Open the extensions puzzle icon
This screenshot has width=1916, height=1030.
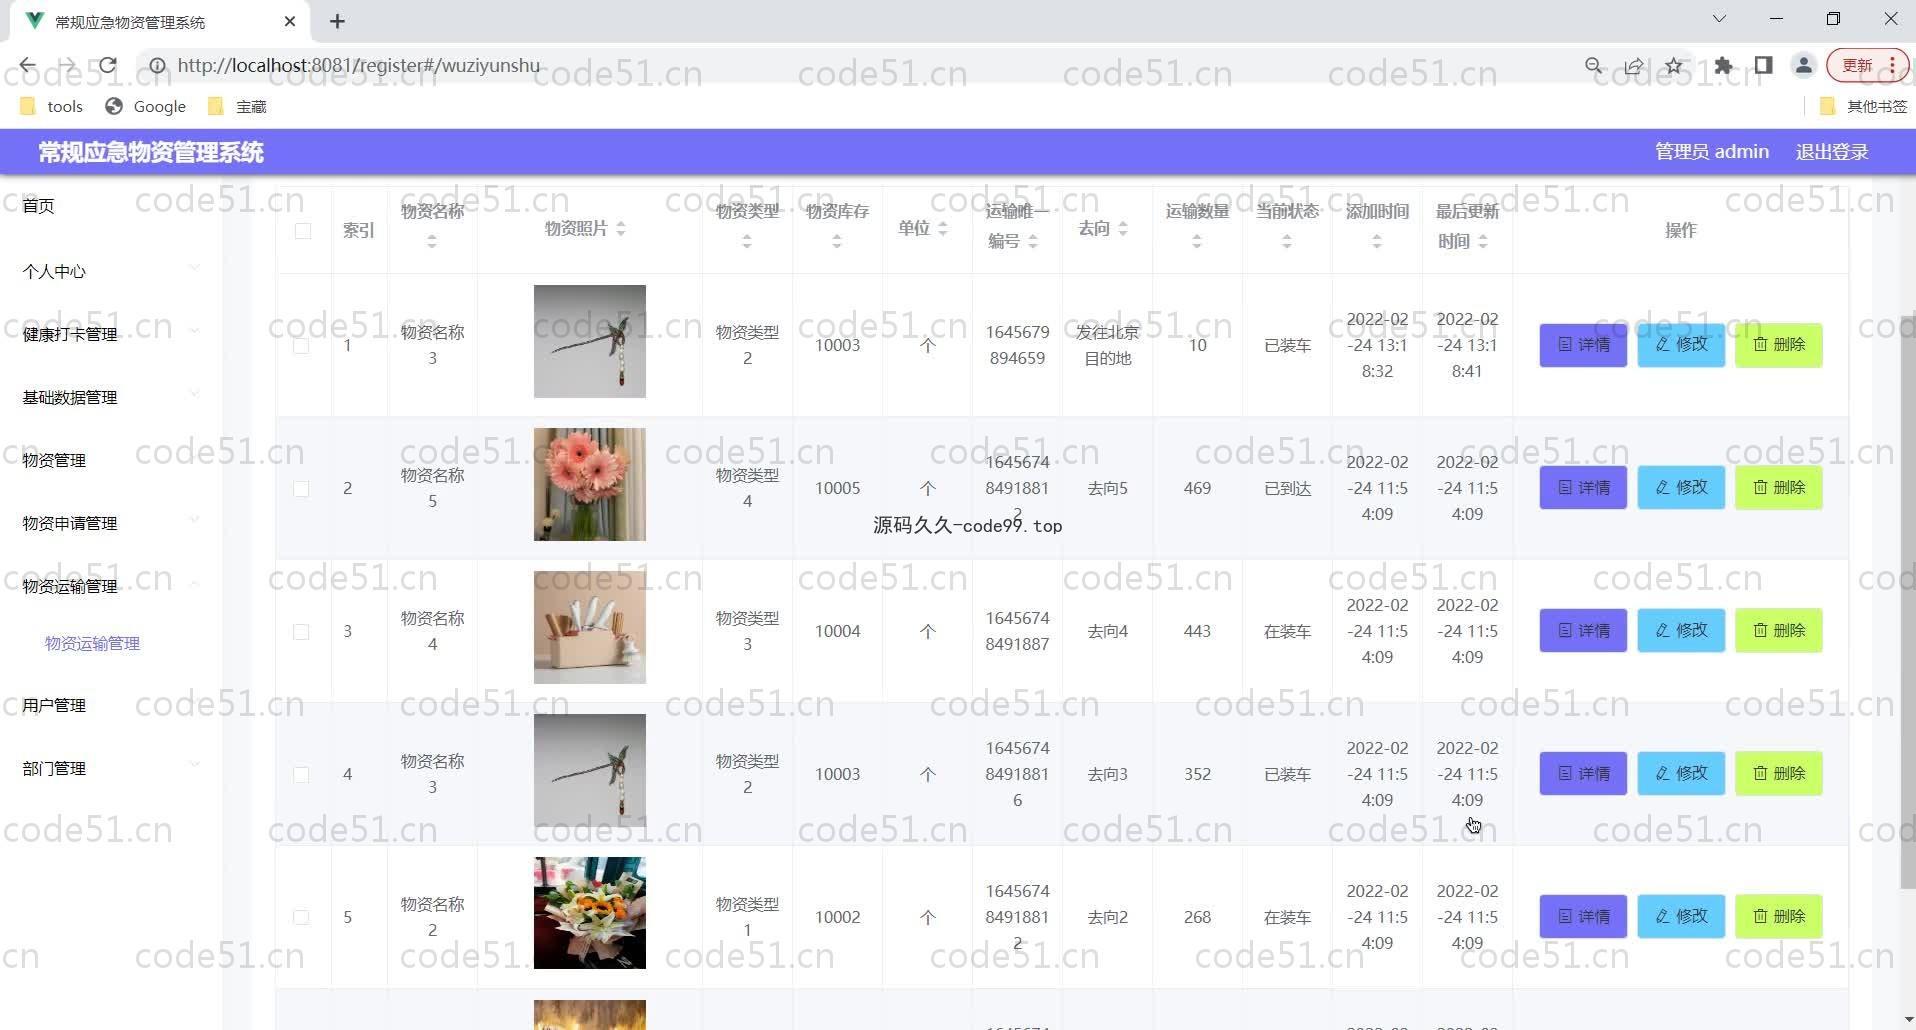pos(1723,66)
